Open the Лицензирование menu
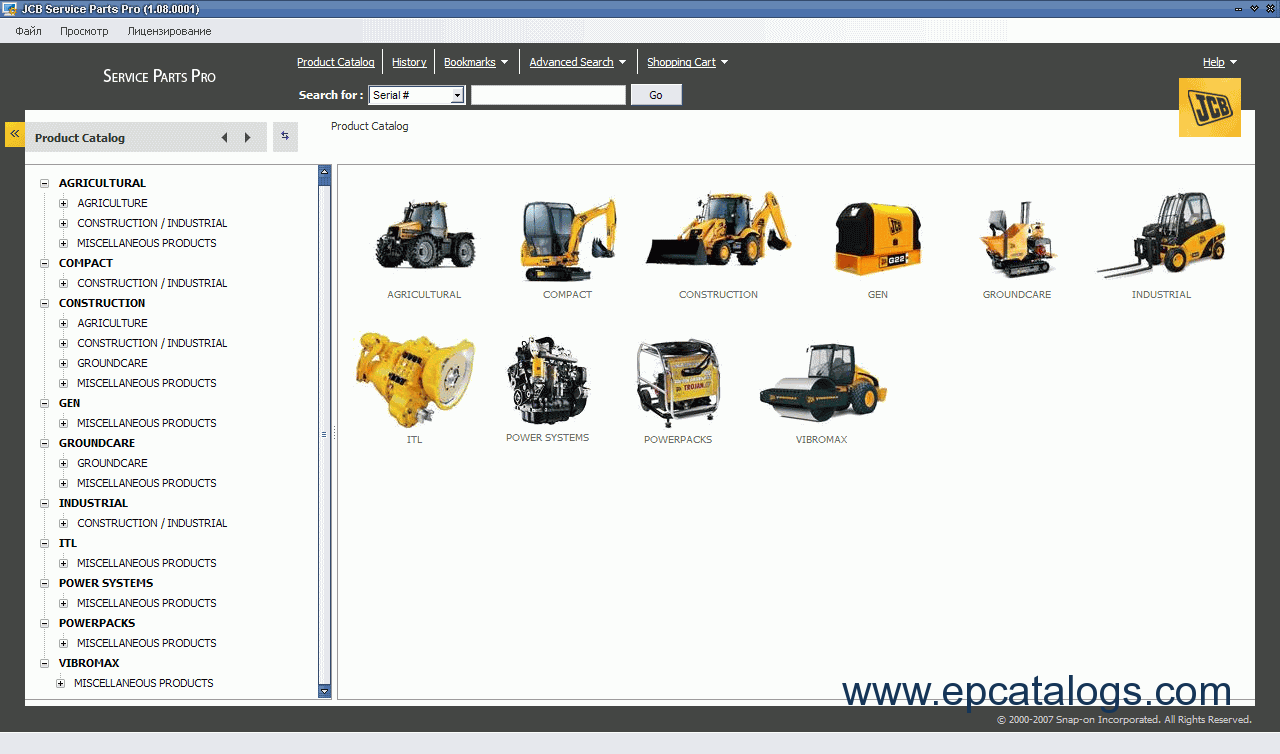The height and width of the screenshot is (754, 1280). click(169, 31)
